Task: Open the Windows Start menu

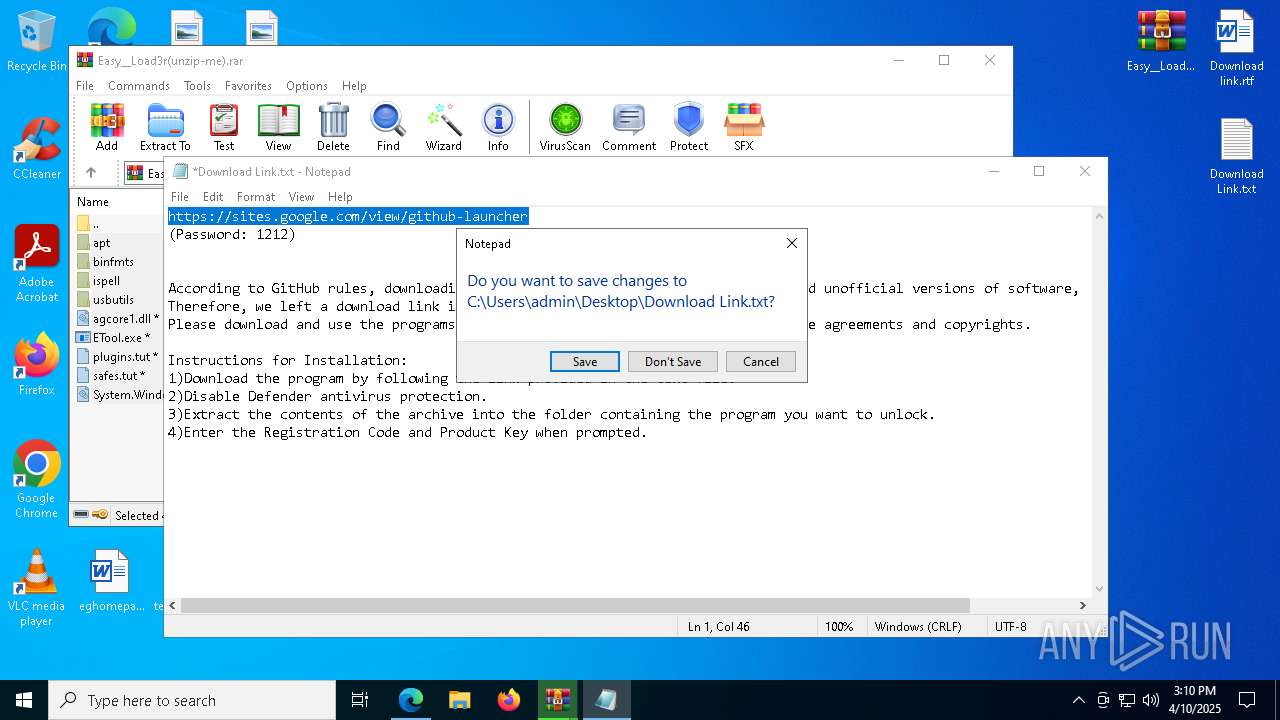Action: [x=24, y=700]
